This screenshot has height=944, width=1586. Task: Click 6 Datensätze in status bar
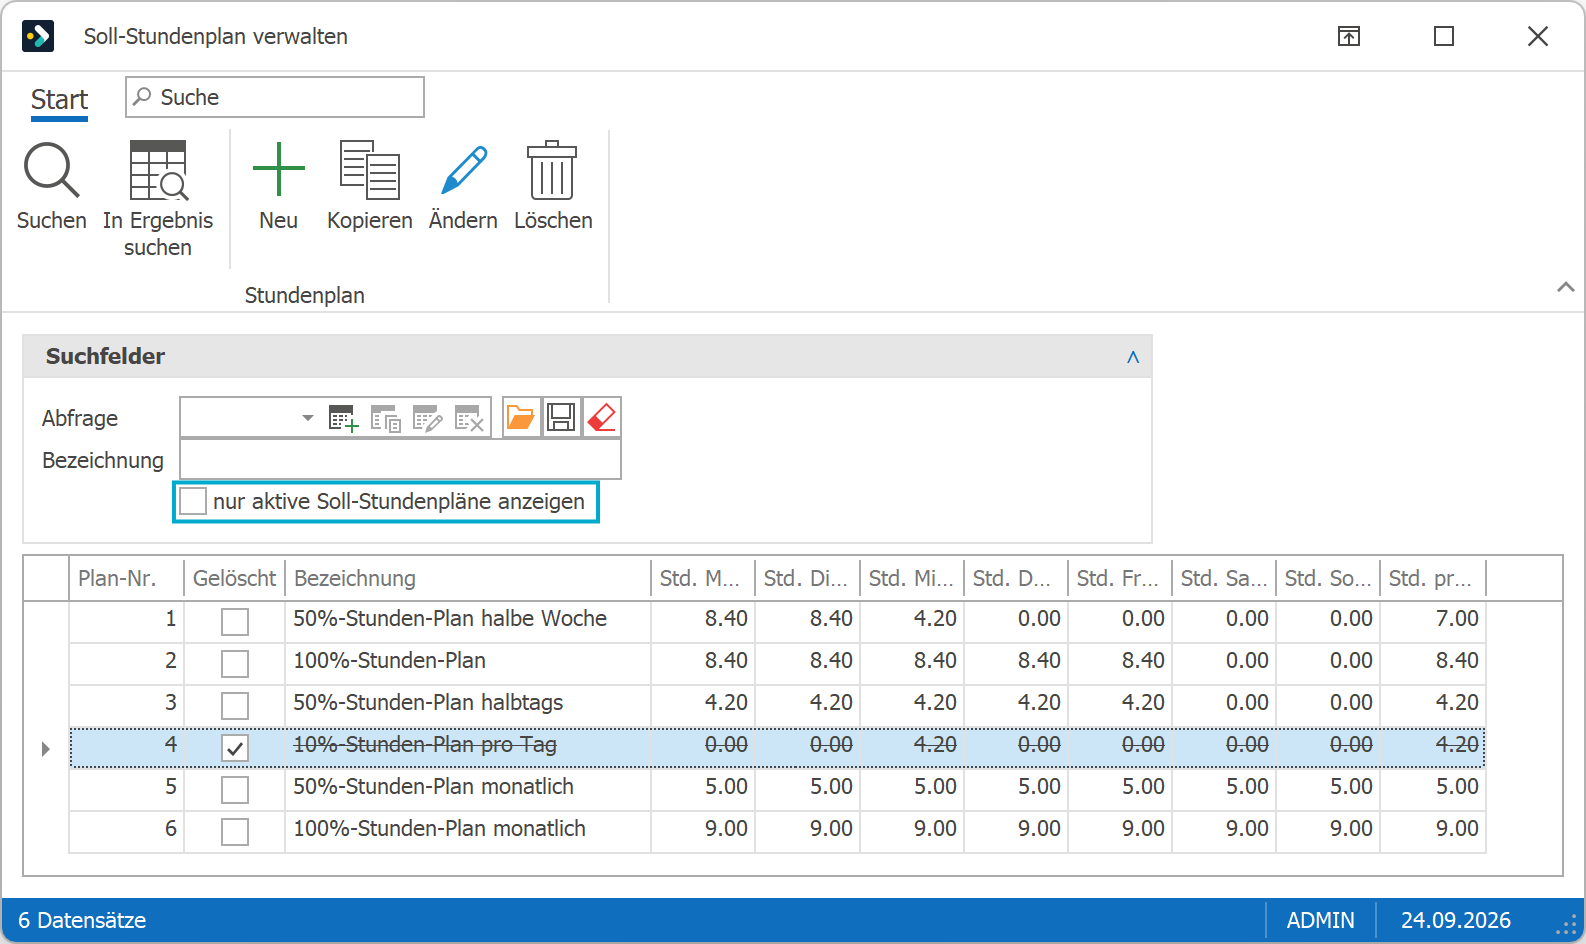(x=82, y=920)
